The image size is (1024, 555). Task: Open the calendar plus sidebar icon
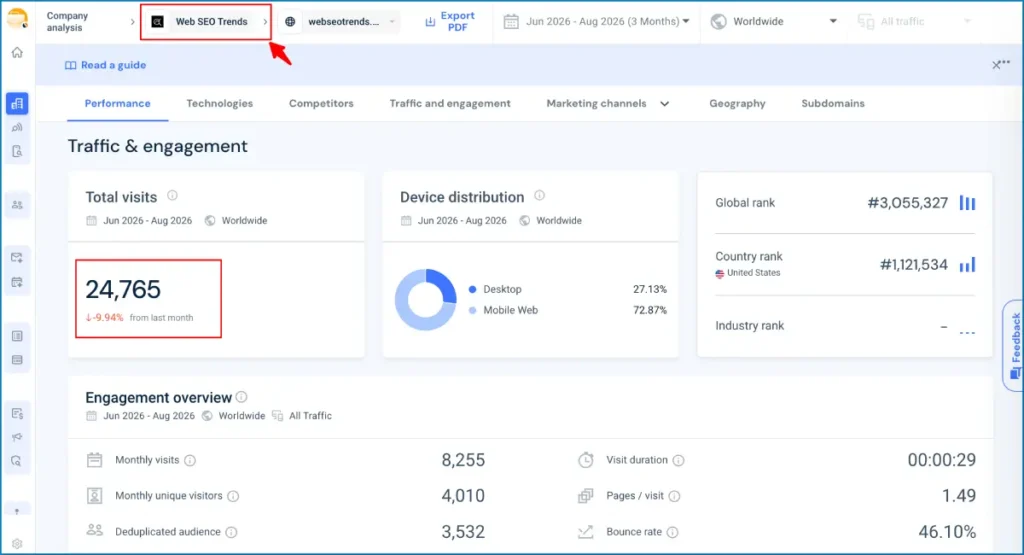coord(17,282)
